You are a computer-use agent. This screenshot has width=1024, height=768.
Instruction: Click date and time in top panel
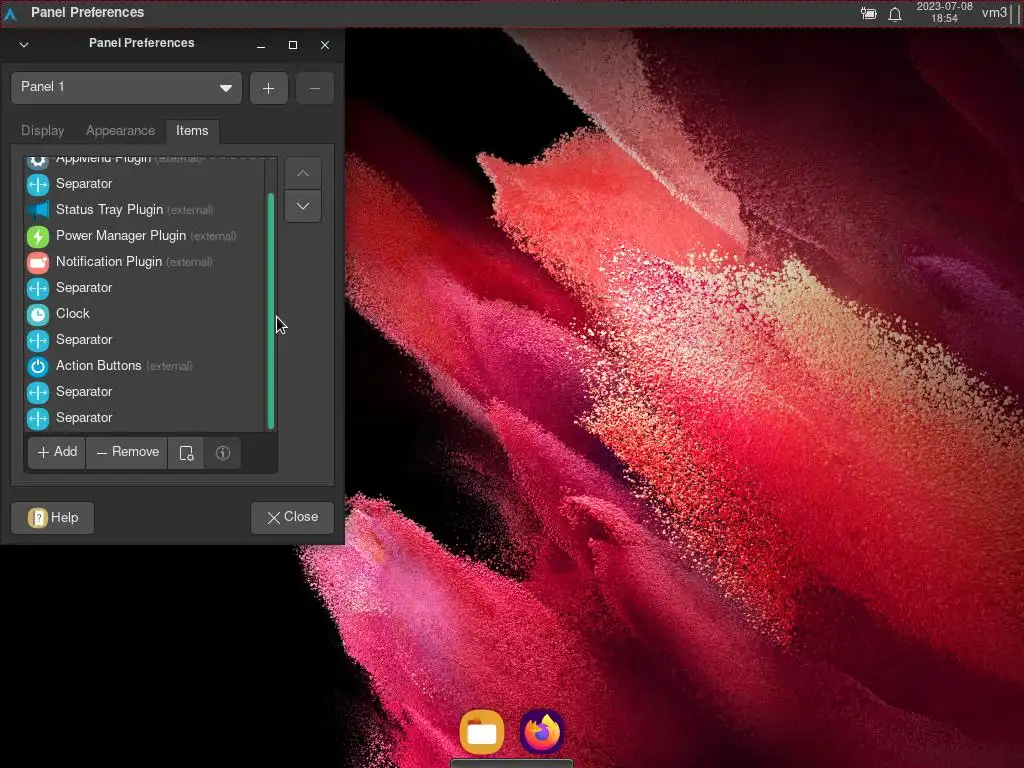pyautogui.click(x=944, y=12)
